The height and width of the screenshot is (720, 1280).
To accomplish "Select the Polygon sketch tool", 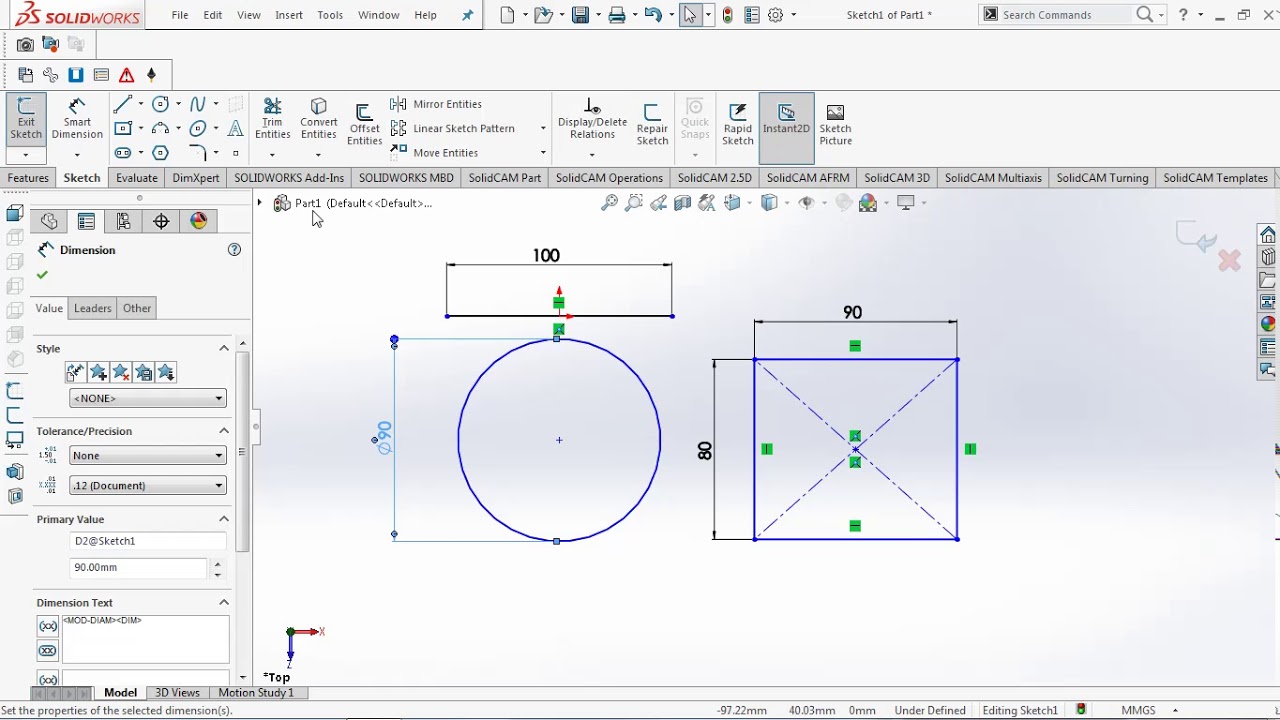I will [160, 153].
